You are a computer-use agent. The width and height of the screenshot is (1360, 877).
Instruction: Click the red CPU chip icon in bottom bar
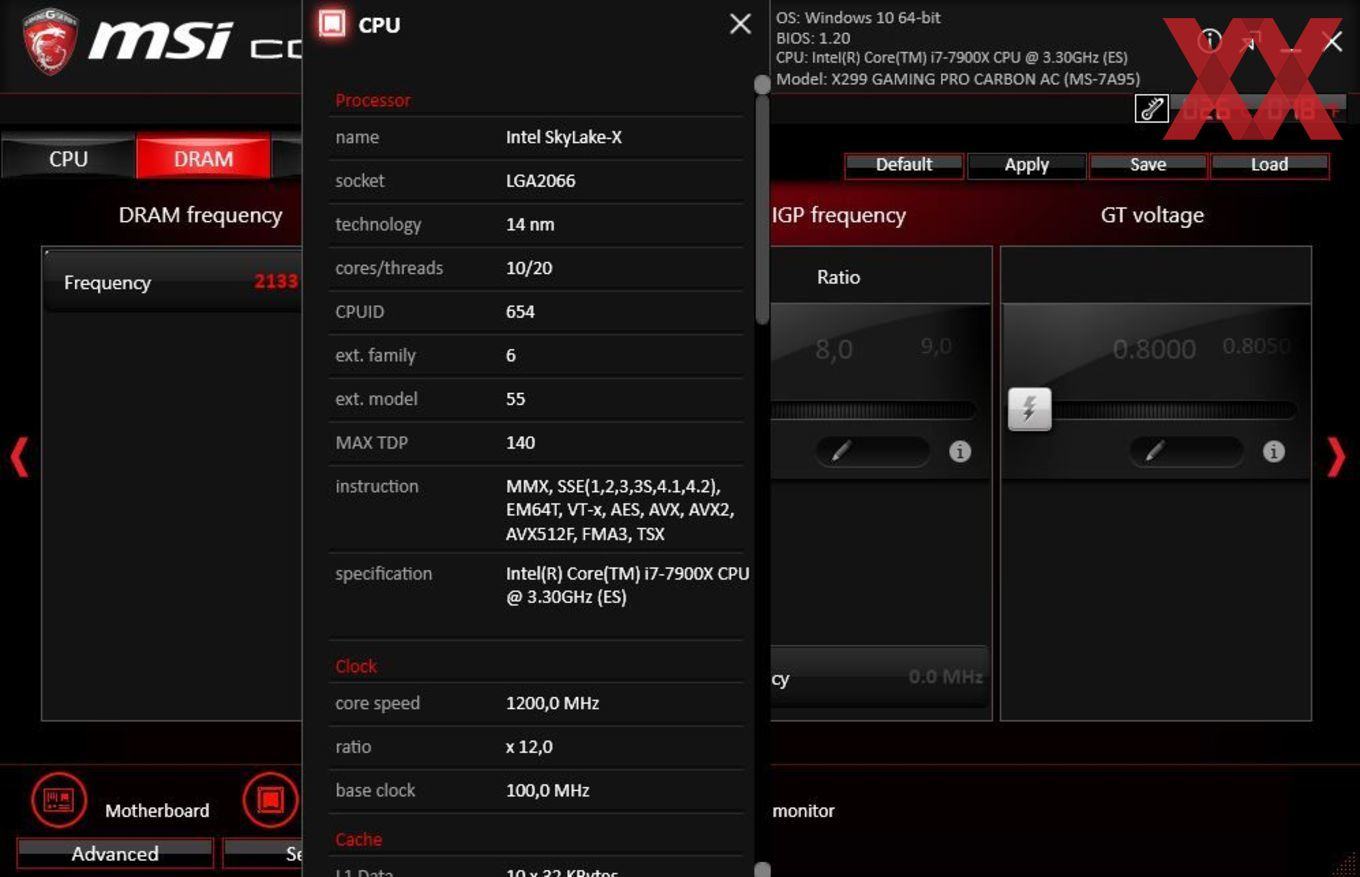point(270,800)
